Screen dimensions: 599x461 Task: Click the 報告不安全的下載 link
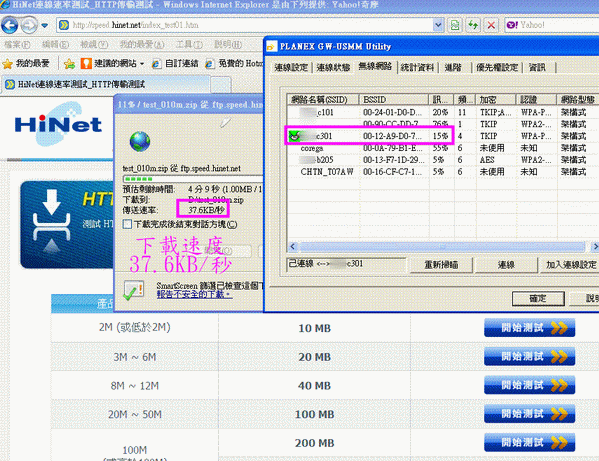(194, 294)
